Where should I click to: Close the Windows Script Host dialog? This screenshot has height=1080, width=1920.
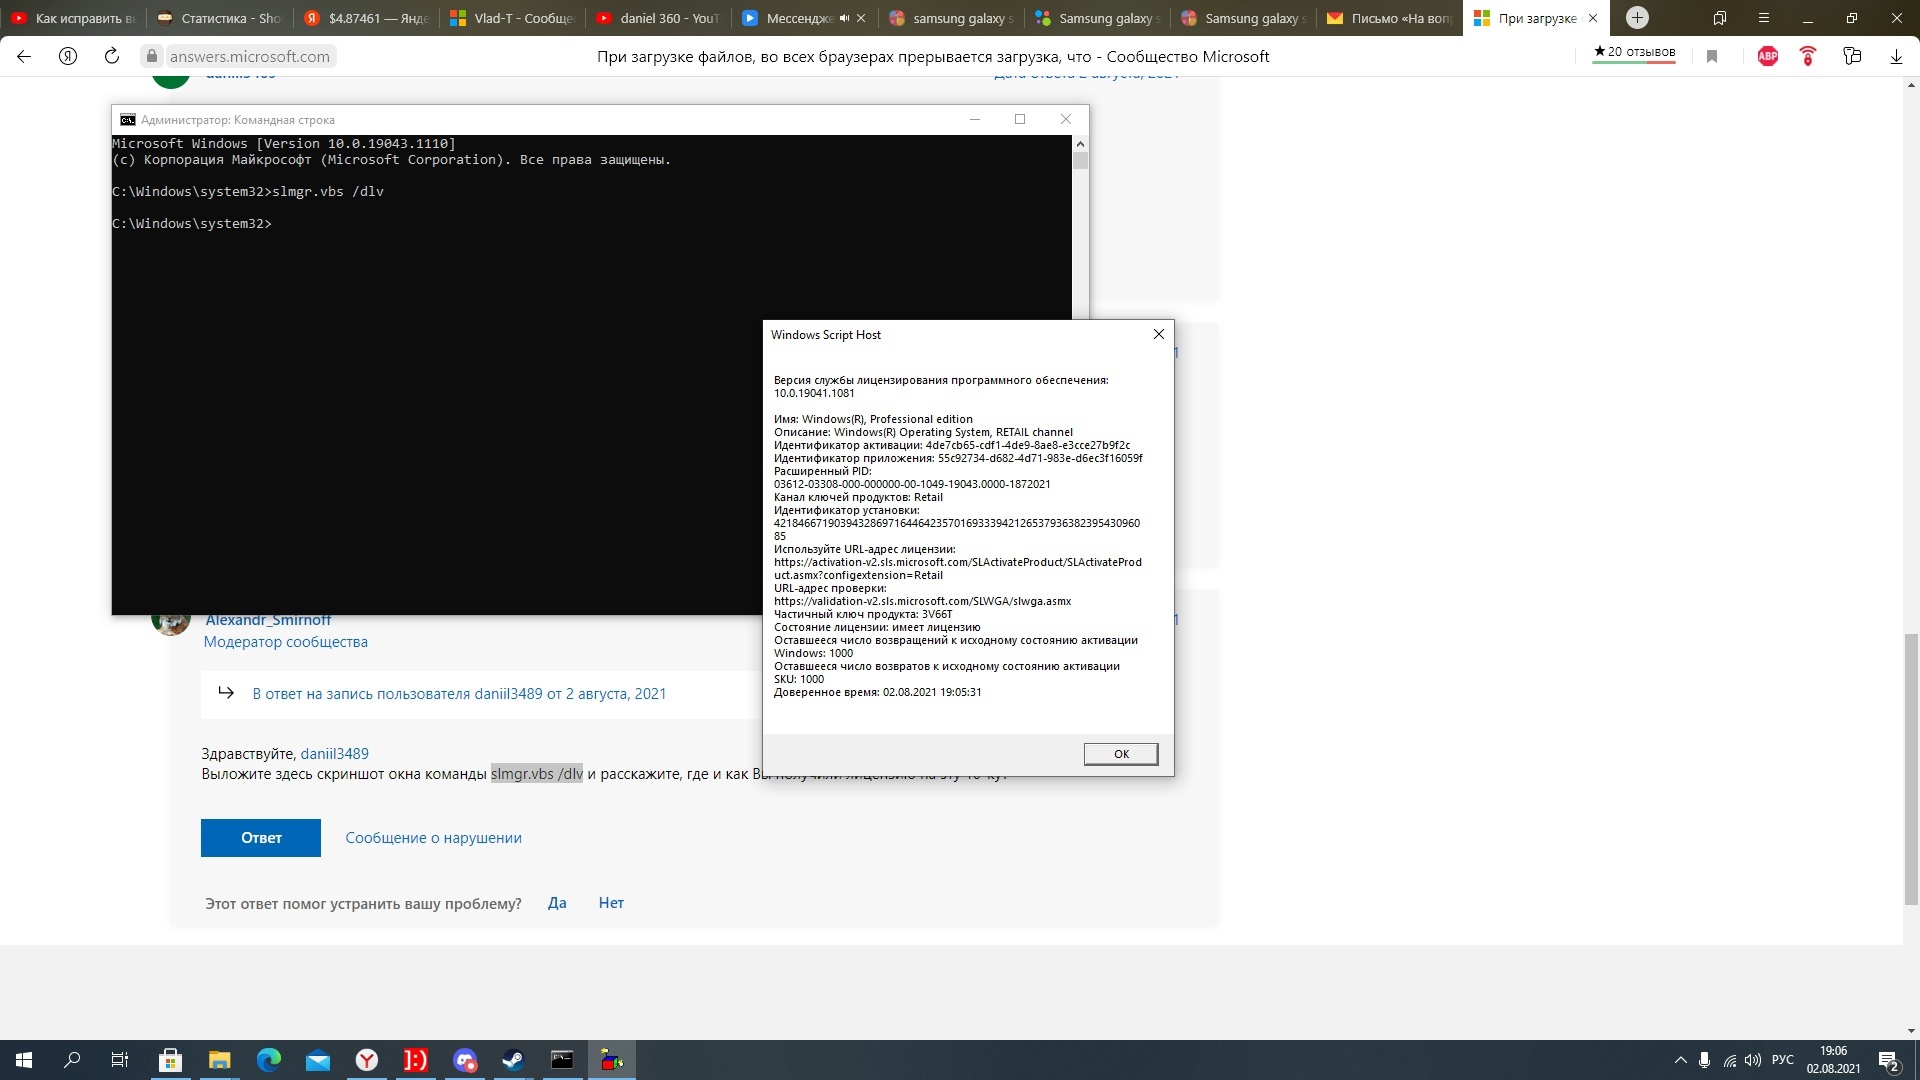coord(1159,334)
